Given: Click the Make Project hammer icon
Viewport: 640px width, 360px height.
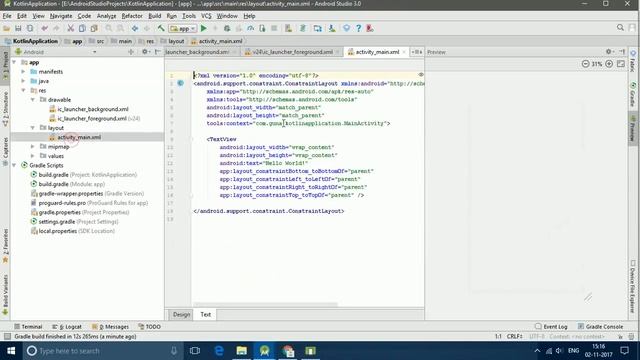Looking at the screenshot, I should [161, 29].
